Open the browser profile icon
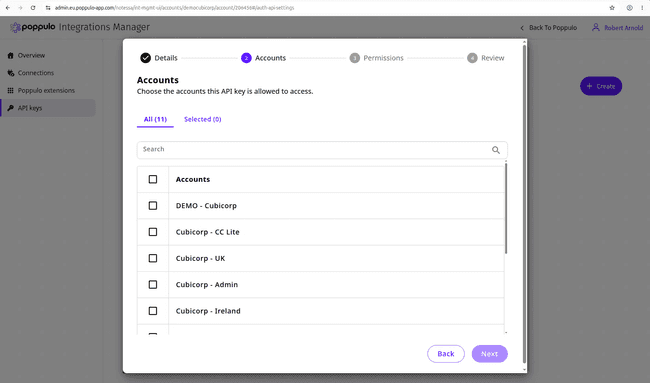Screen dimensions: 650x383 (x=629, y=7)
